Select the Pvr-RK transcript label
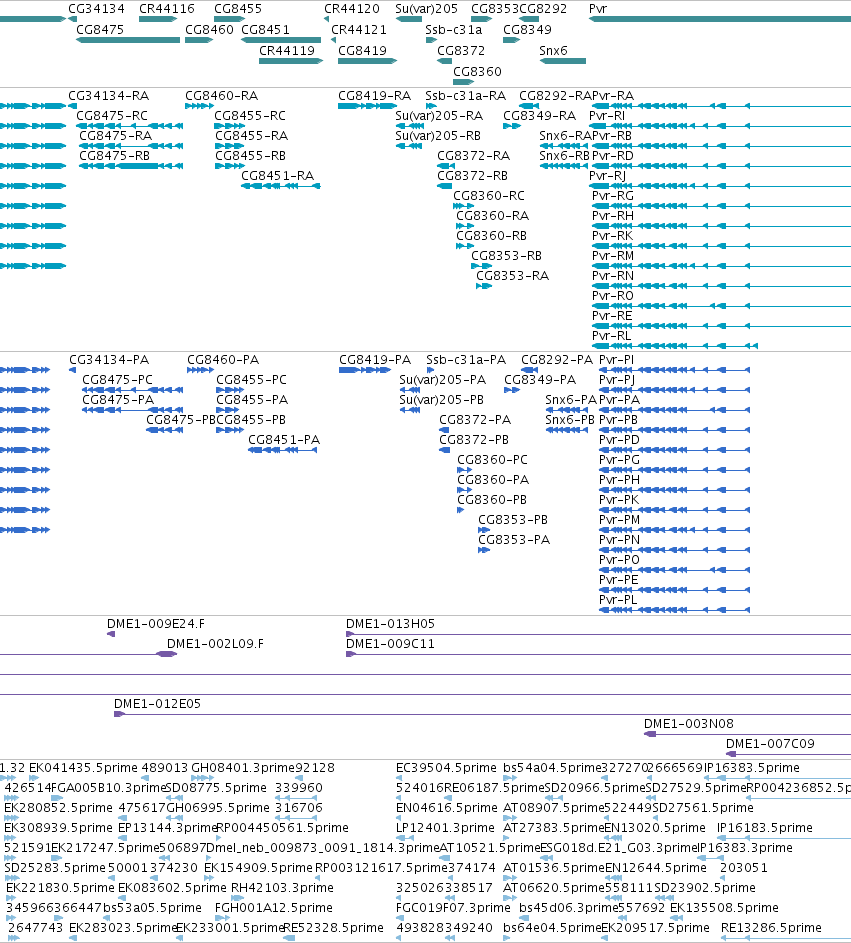Viewport: 851px width, 943px height. [x=612, y=235]
